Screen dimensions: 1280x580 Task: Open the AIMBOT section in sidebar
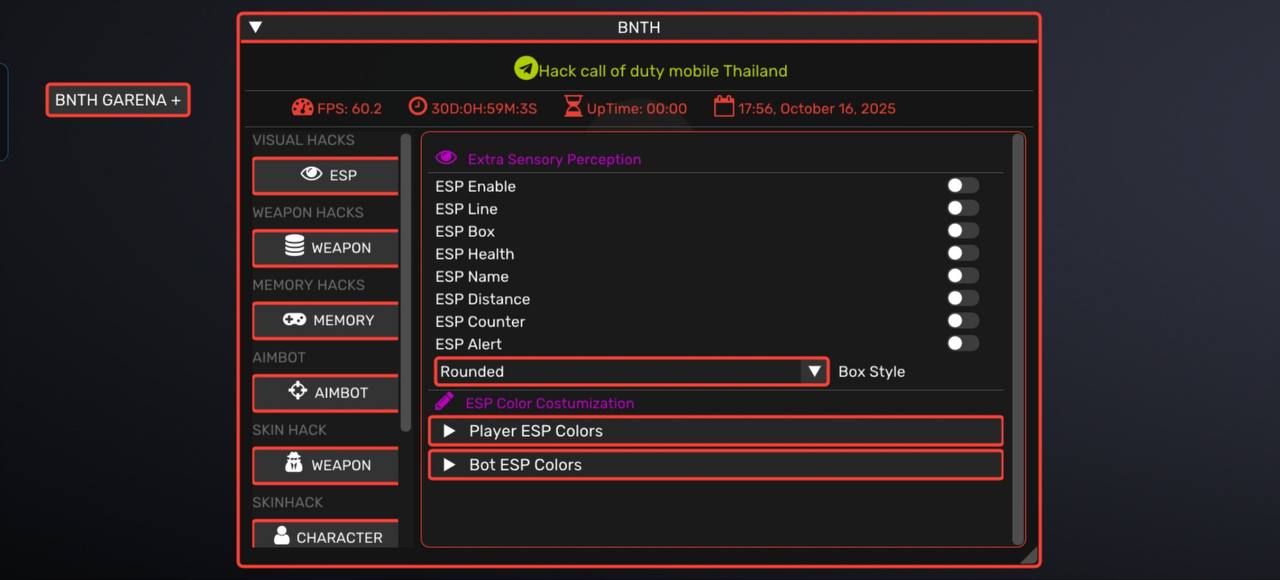point(326,393)
